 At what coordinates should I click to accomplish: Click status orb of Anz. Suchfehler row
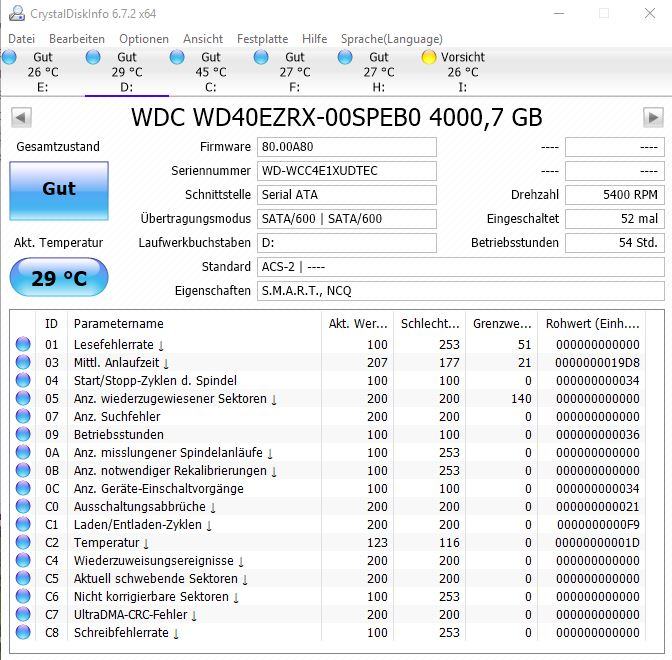pyautogui.click(x=23, y=416)
